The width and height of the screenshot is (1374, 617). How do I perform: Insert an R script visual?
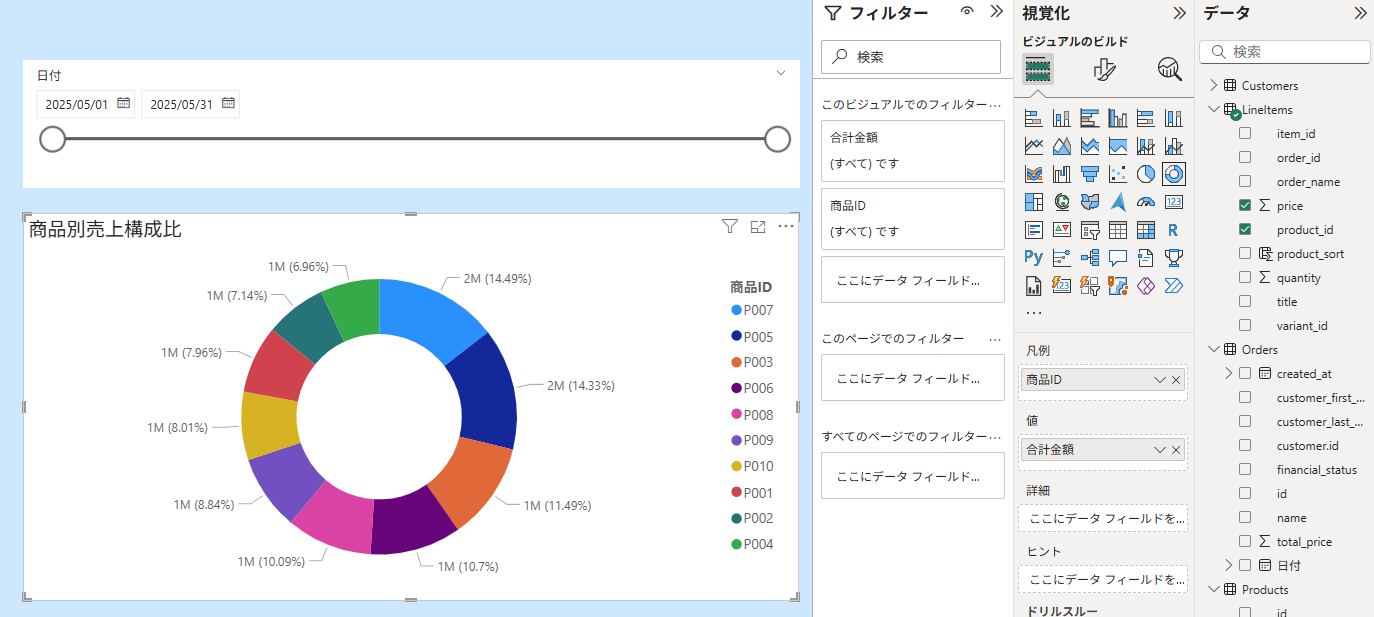coord(1174,230)
